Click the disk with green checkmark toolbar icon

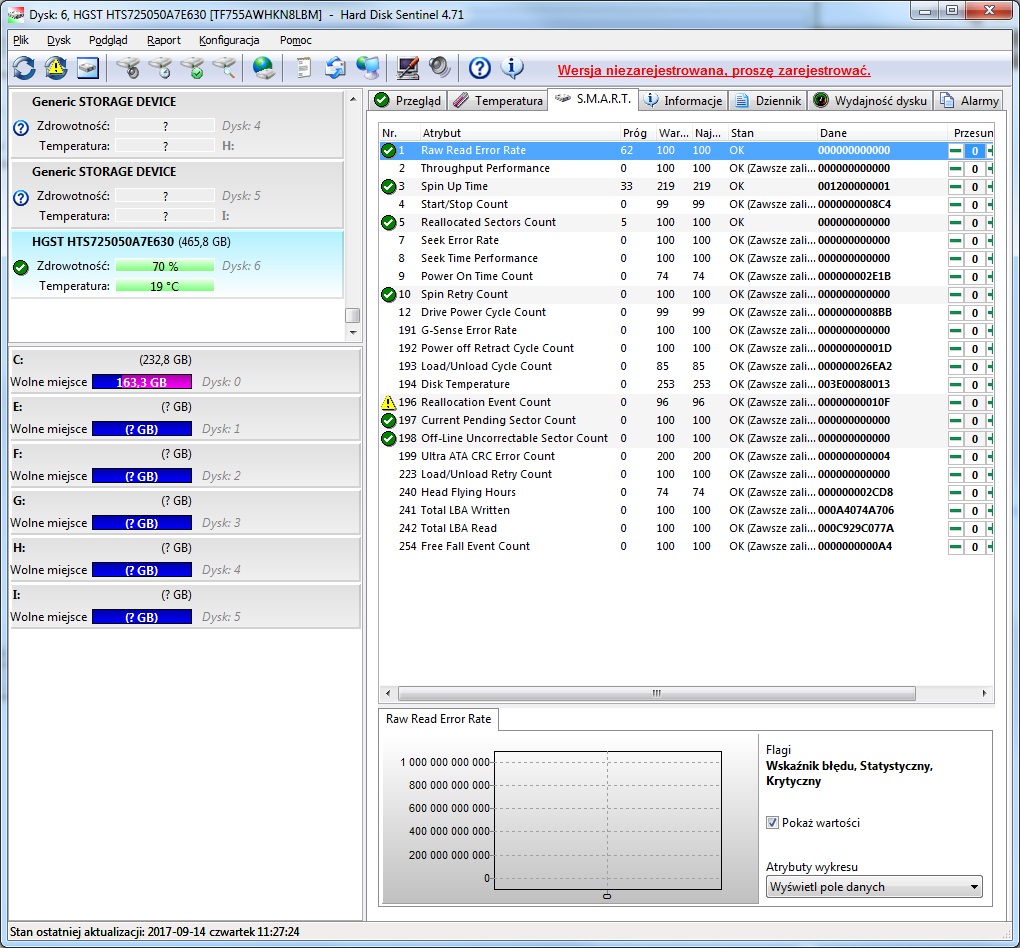pyautogui.click(x=193, y=68)
